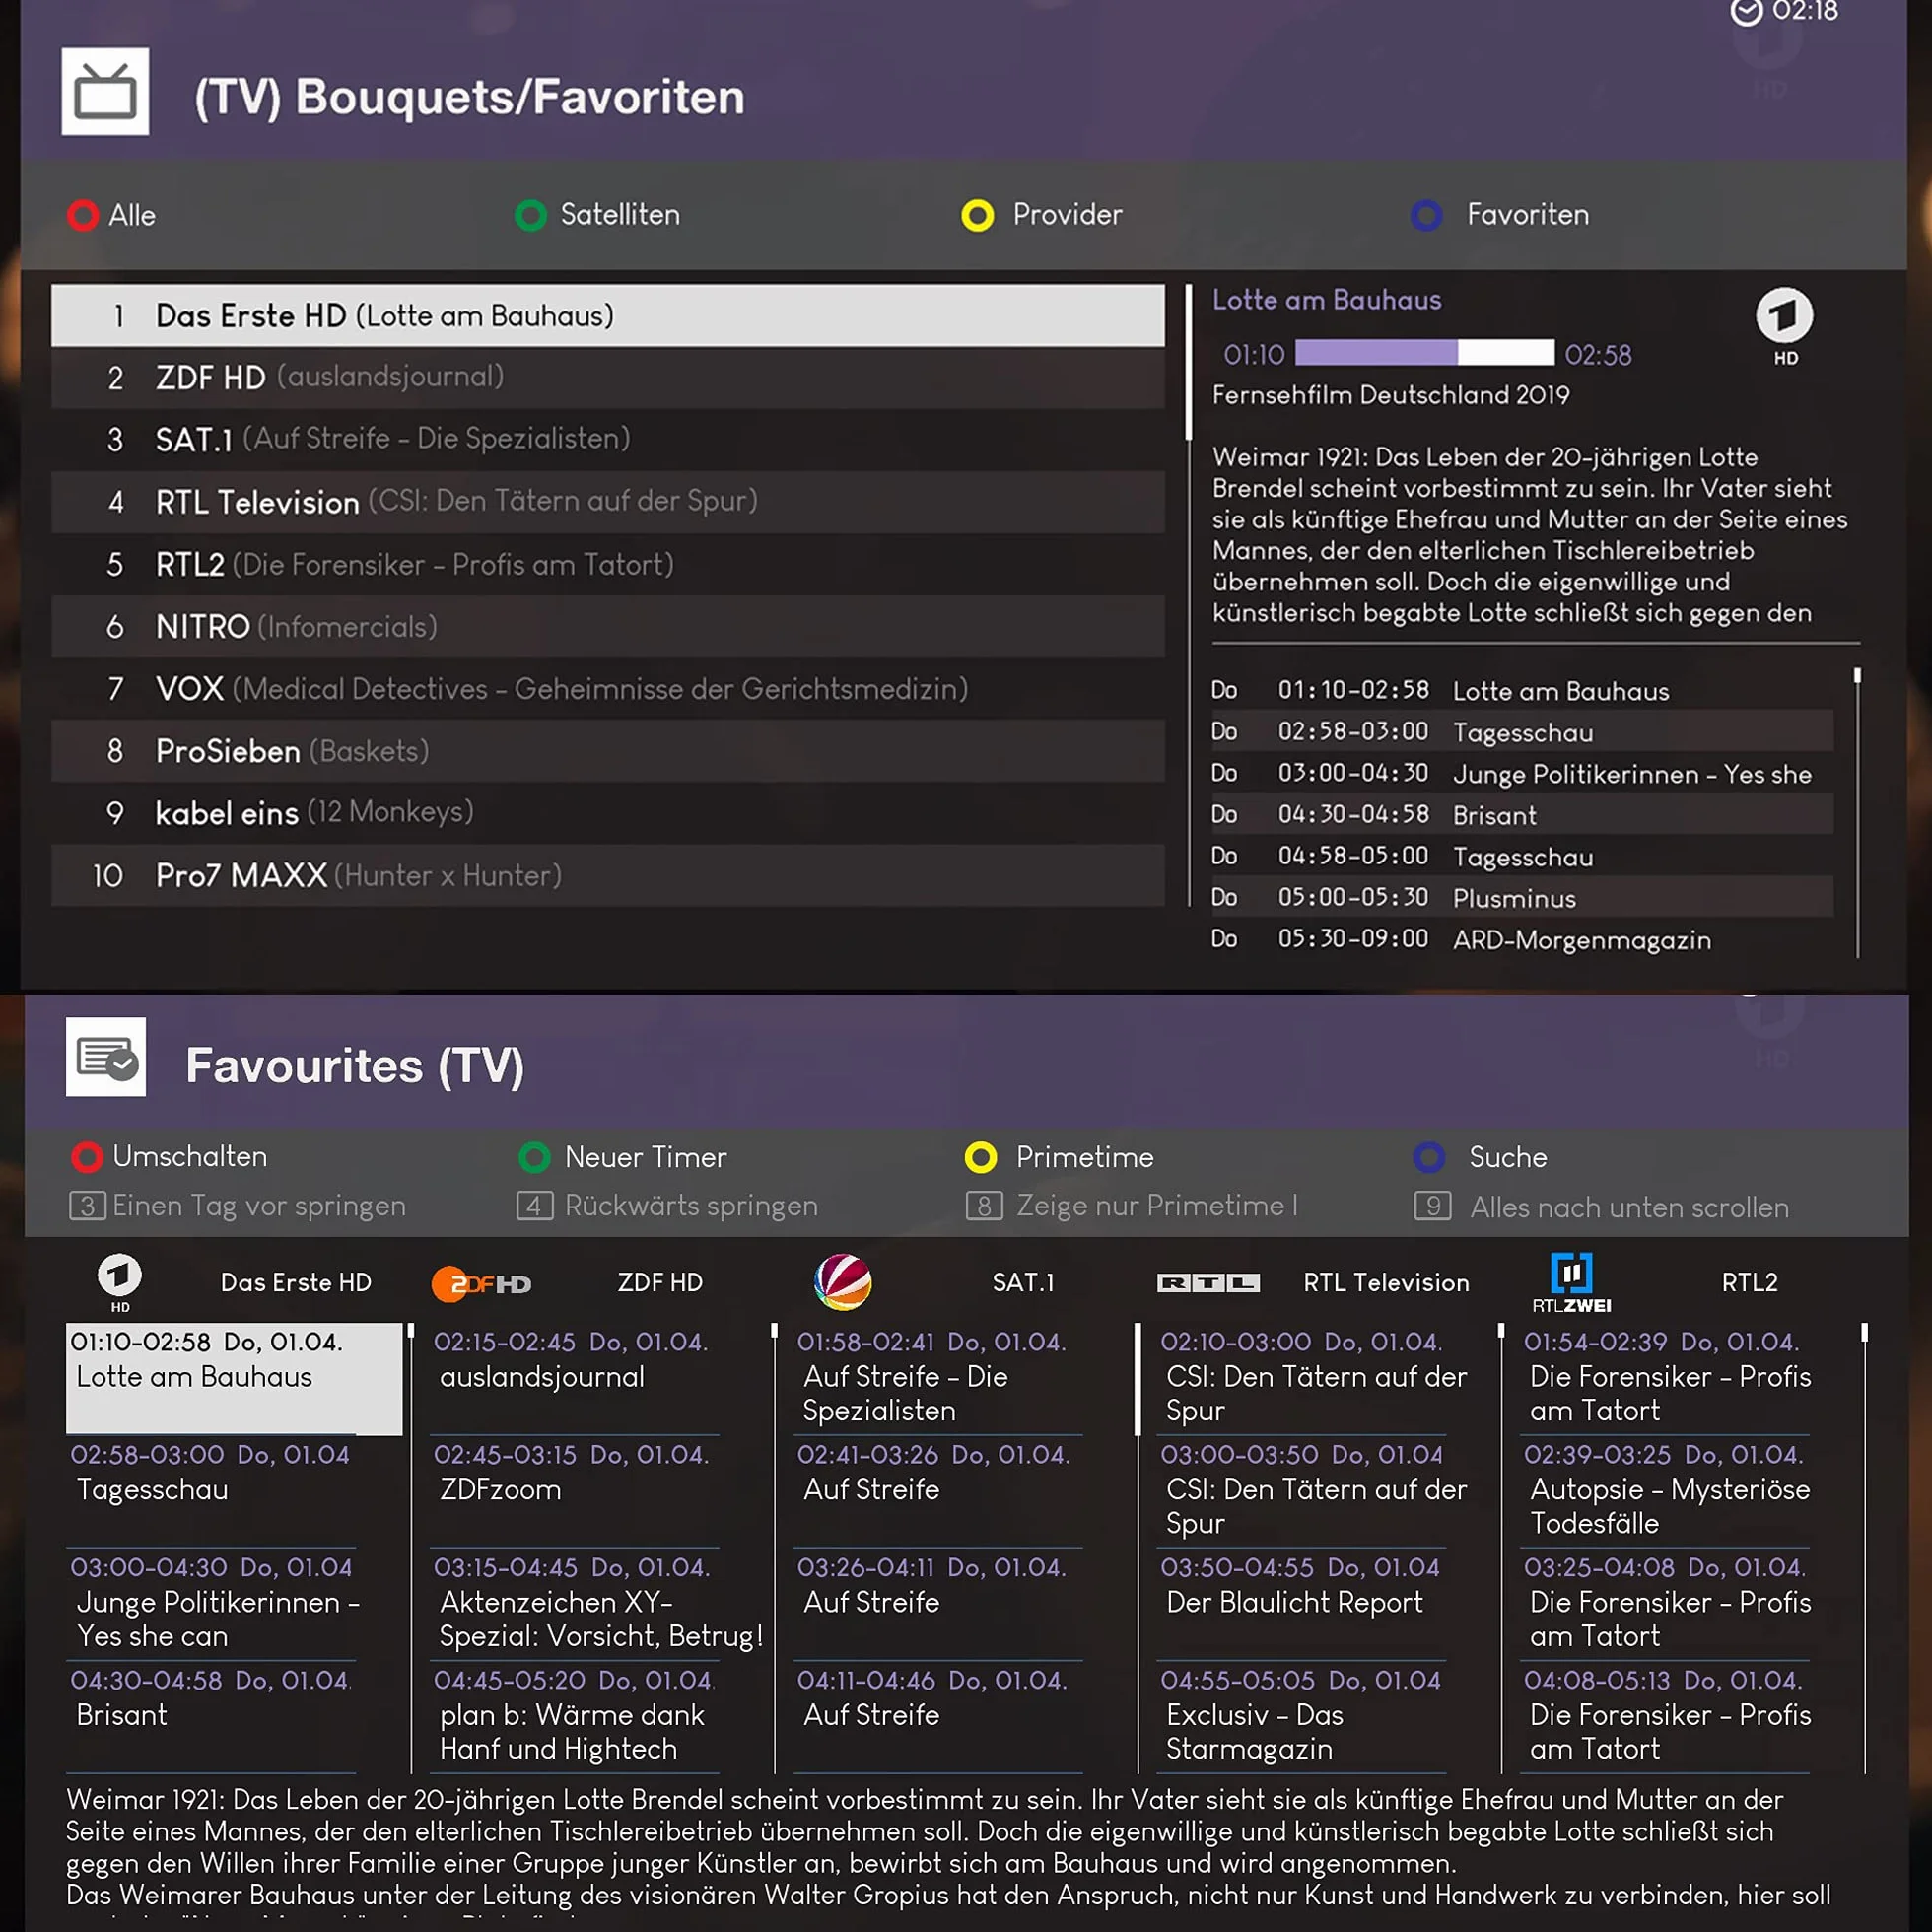The height and width of the screenshot is (1932, 1932).
Task: Click the key 8 icon for Zeige nur Primetime
Action: (984, 1206)
